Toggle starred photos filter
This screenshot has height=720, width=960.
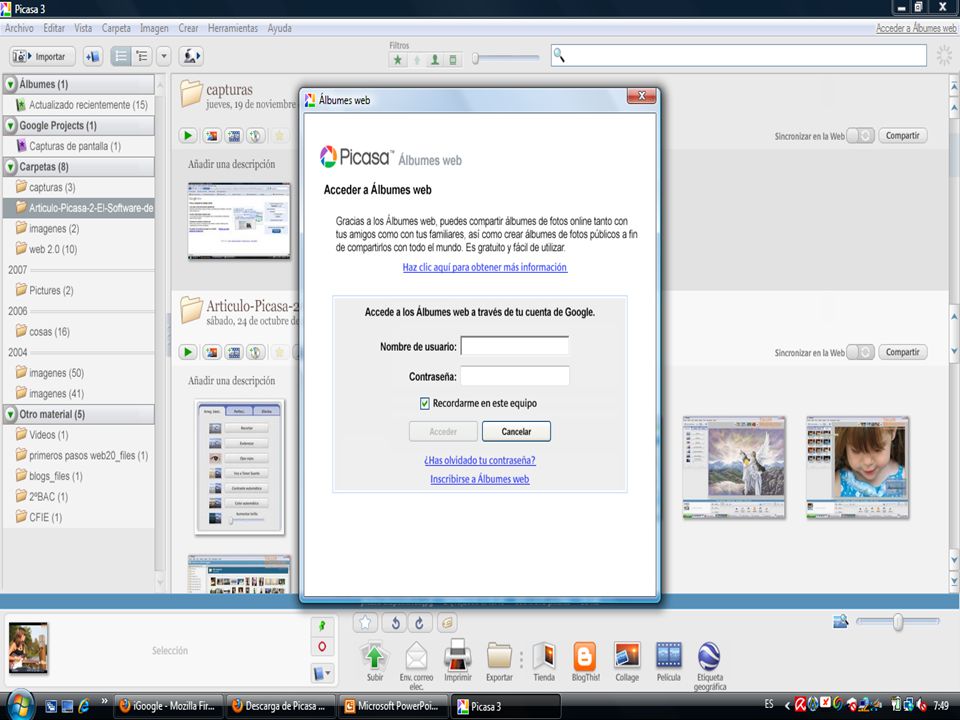(398, 60)
